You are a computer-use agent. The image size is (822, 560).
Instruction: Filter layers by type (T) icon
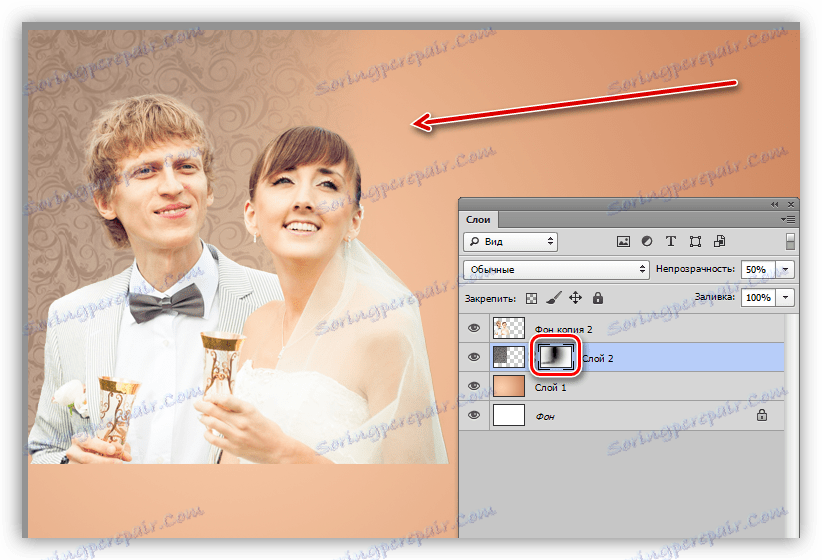click(670, 241)
